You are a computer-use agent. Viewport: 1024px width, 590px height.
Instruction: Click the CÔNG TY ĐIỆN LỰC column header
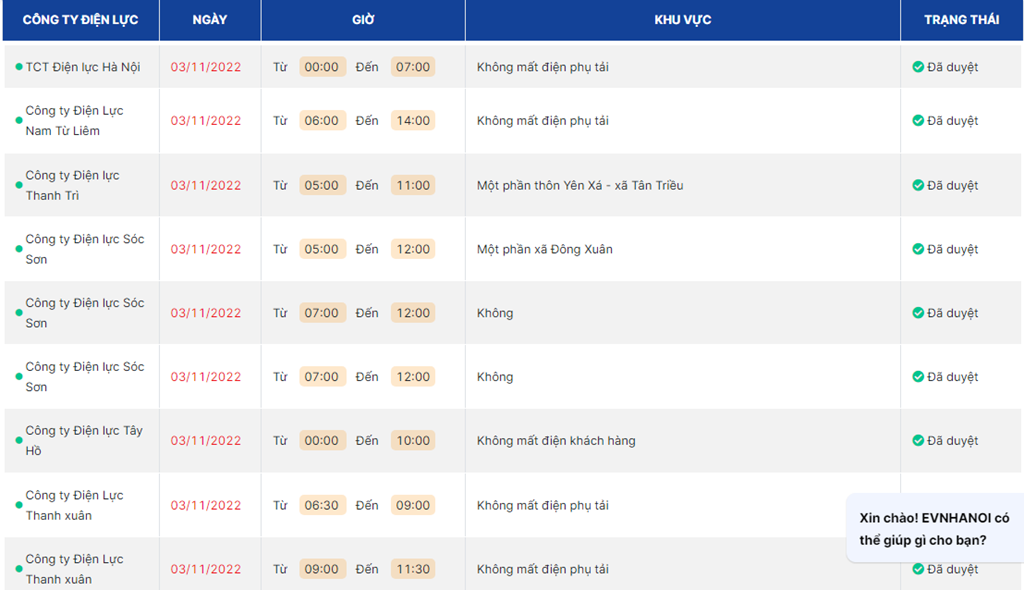80,20
